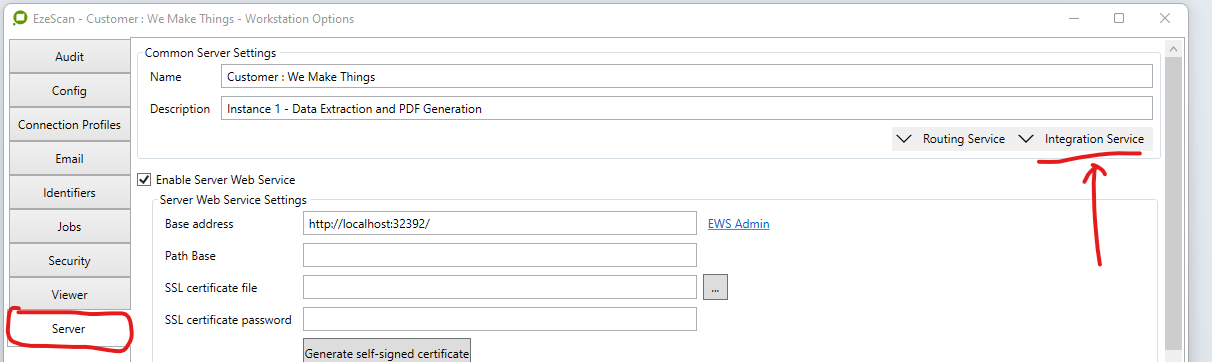
Task: Uncheck Enable Server Web Service
Action: [145, 180]
